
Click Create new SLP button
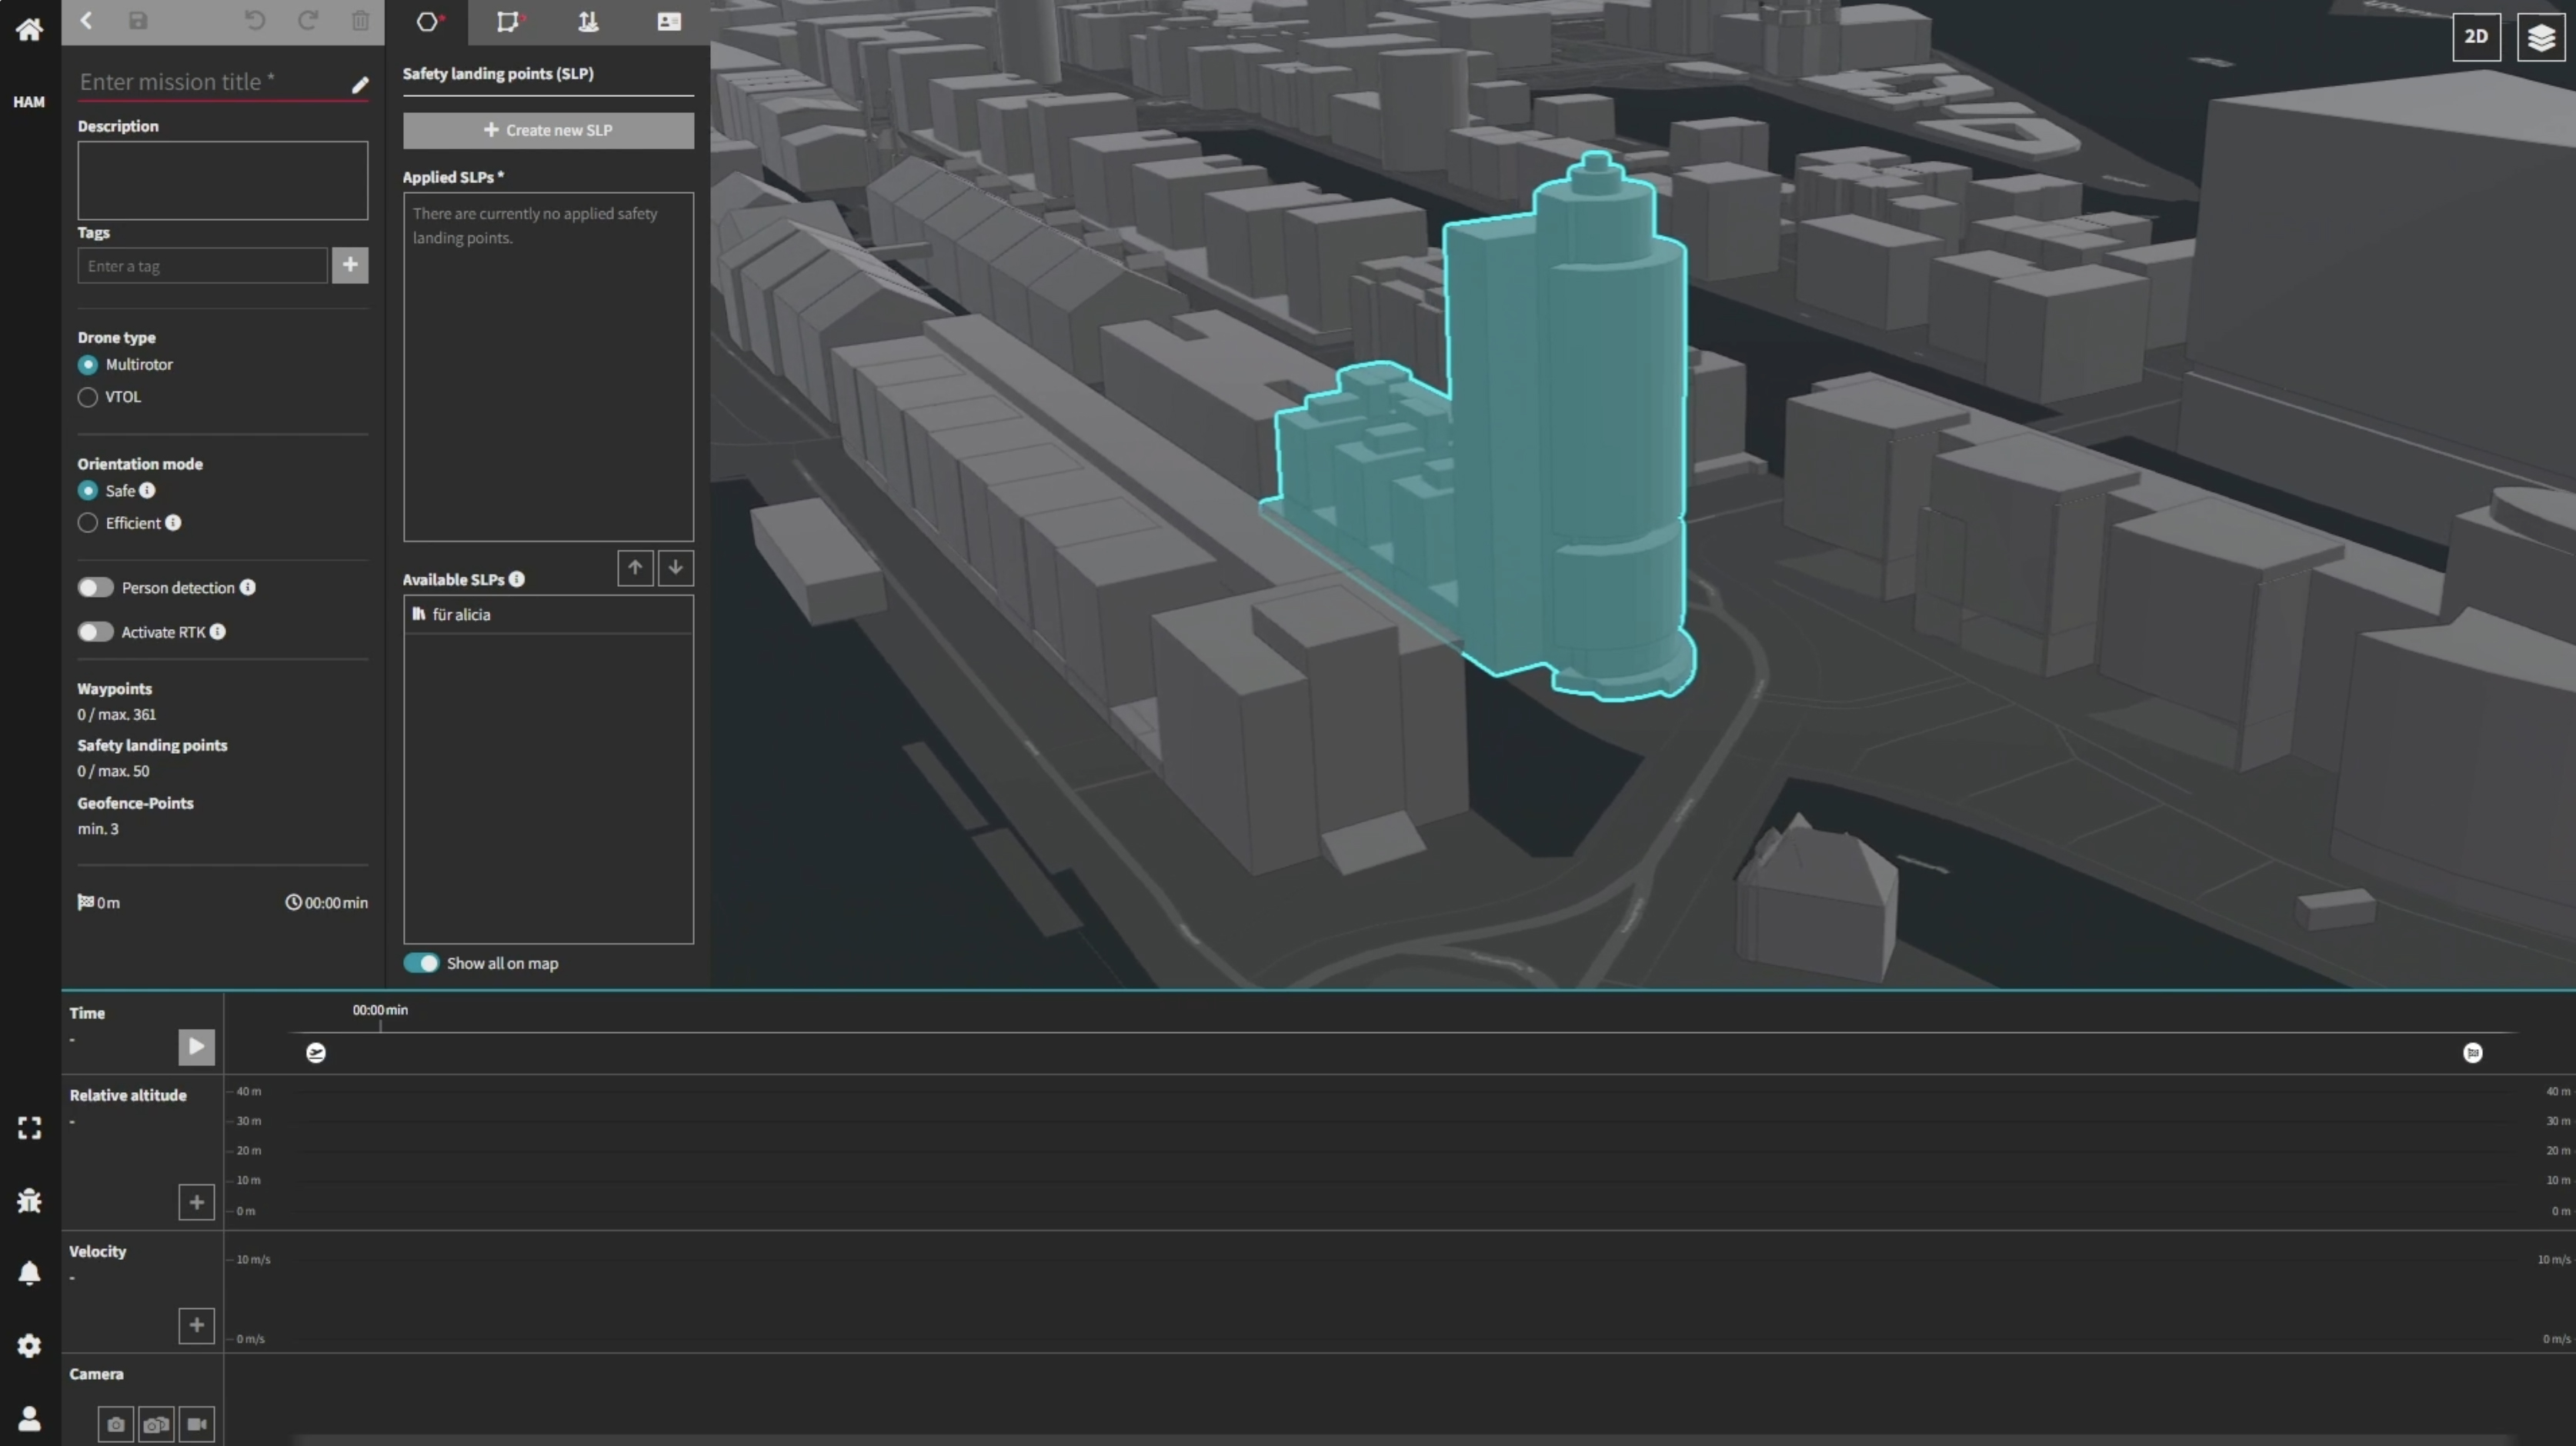click(548, 130)
